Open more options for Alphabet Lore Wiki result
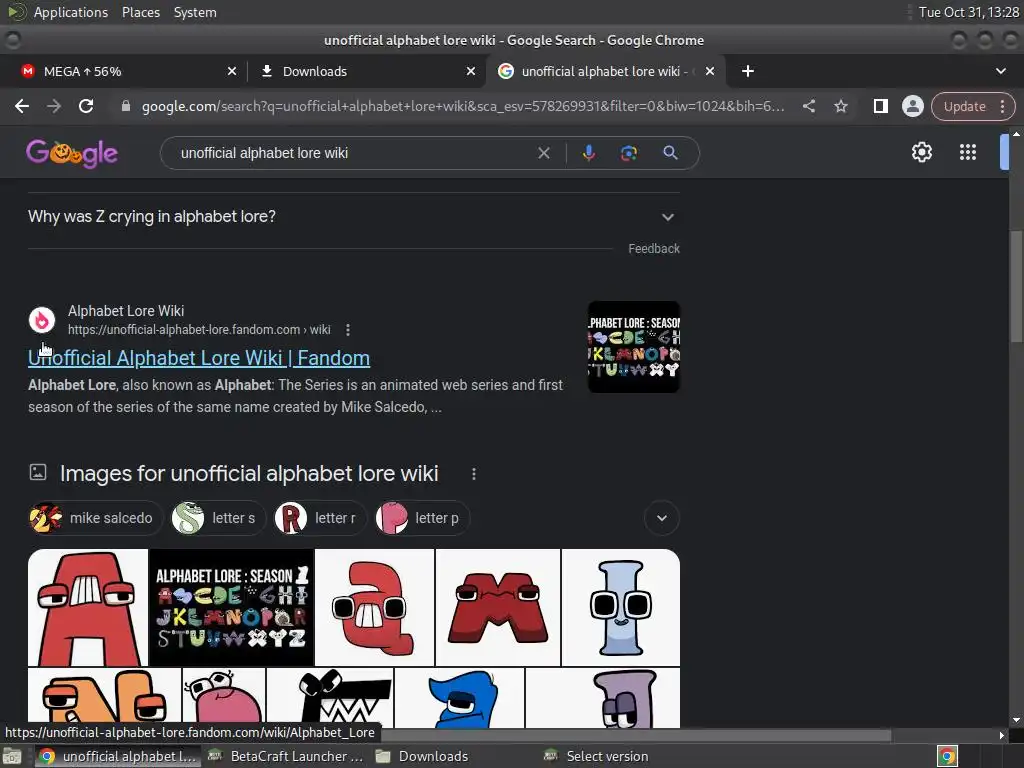The width and height of the screenshot is (1024, 768). [x=348, y=330]
